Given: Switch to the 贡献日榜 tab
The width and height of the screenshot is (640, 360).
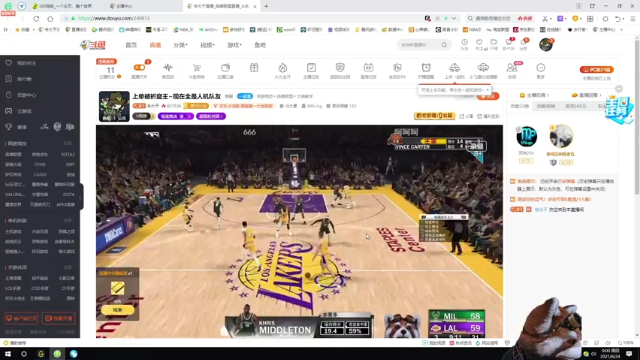Looking at the screenshot, I should 520,106.
